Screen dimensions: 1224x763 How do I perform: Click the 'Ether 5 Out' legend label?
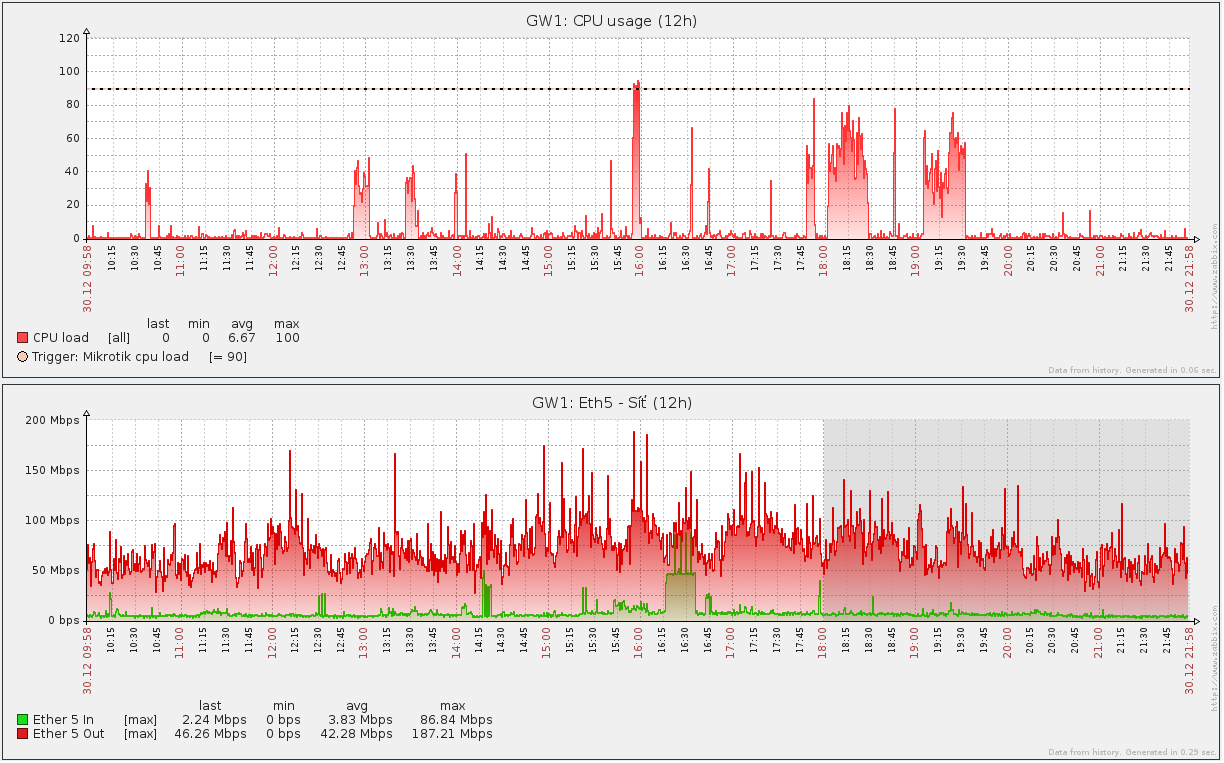click(68, 734)
